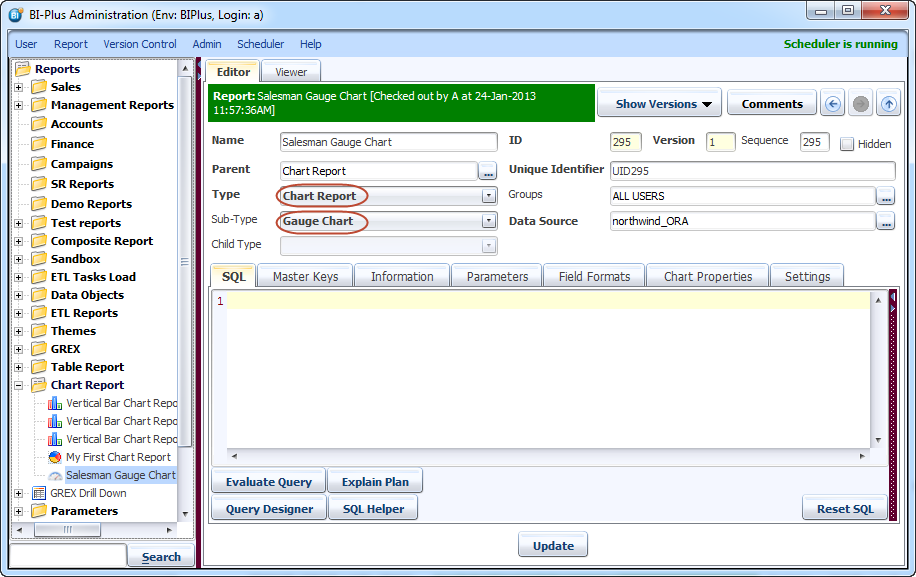This screenshot has height=577, width=916.
Task: Switch to the Chart Properties tab
Action: click(x=708, y=276)
